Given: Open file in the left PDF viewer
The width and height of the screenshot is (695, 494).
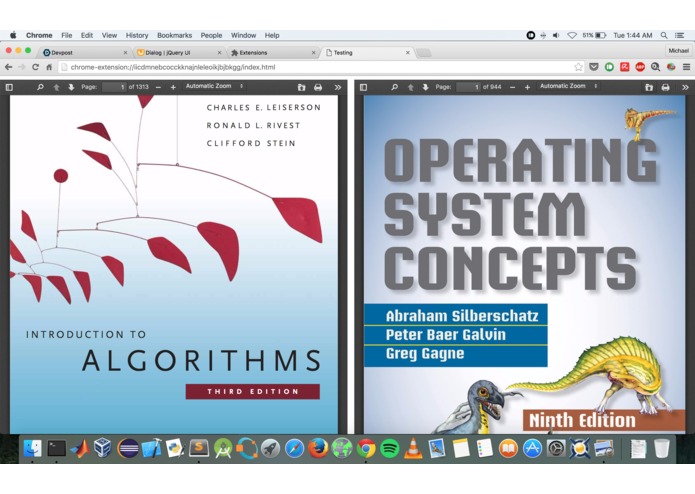Looking at the screenshot, I should tap(301, 87).
